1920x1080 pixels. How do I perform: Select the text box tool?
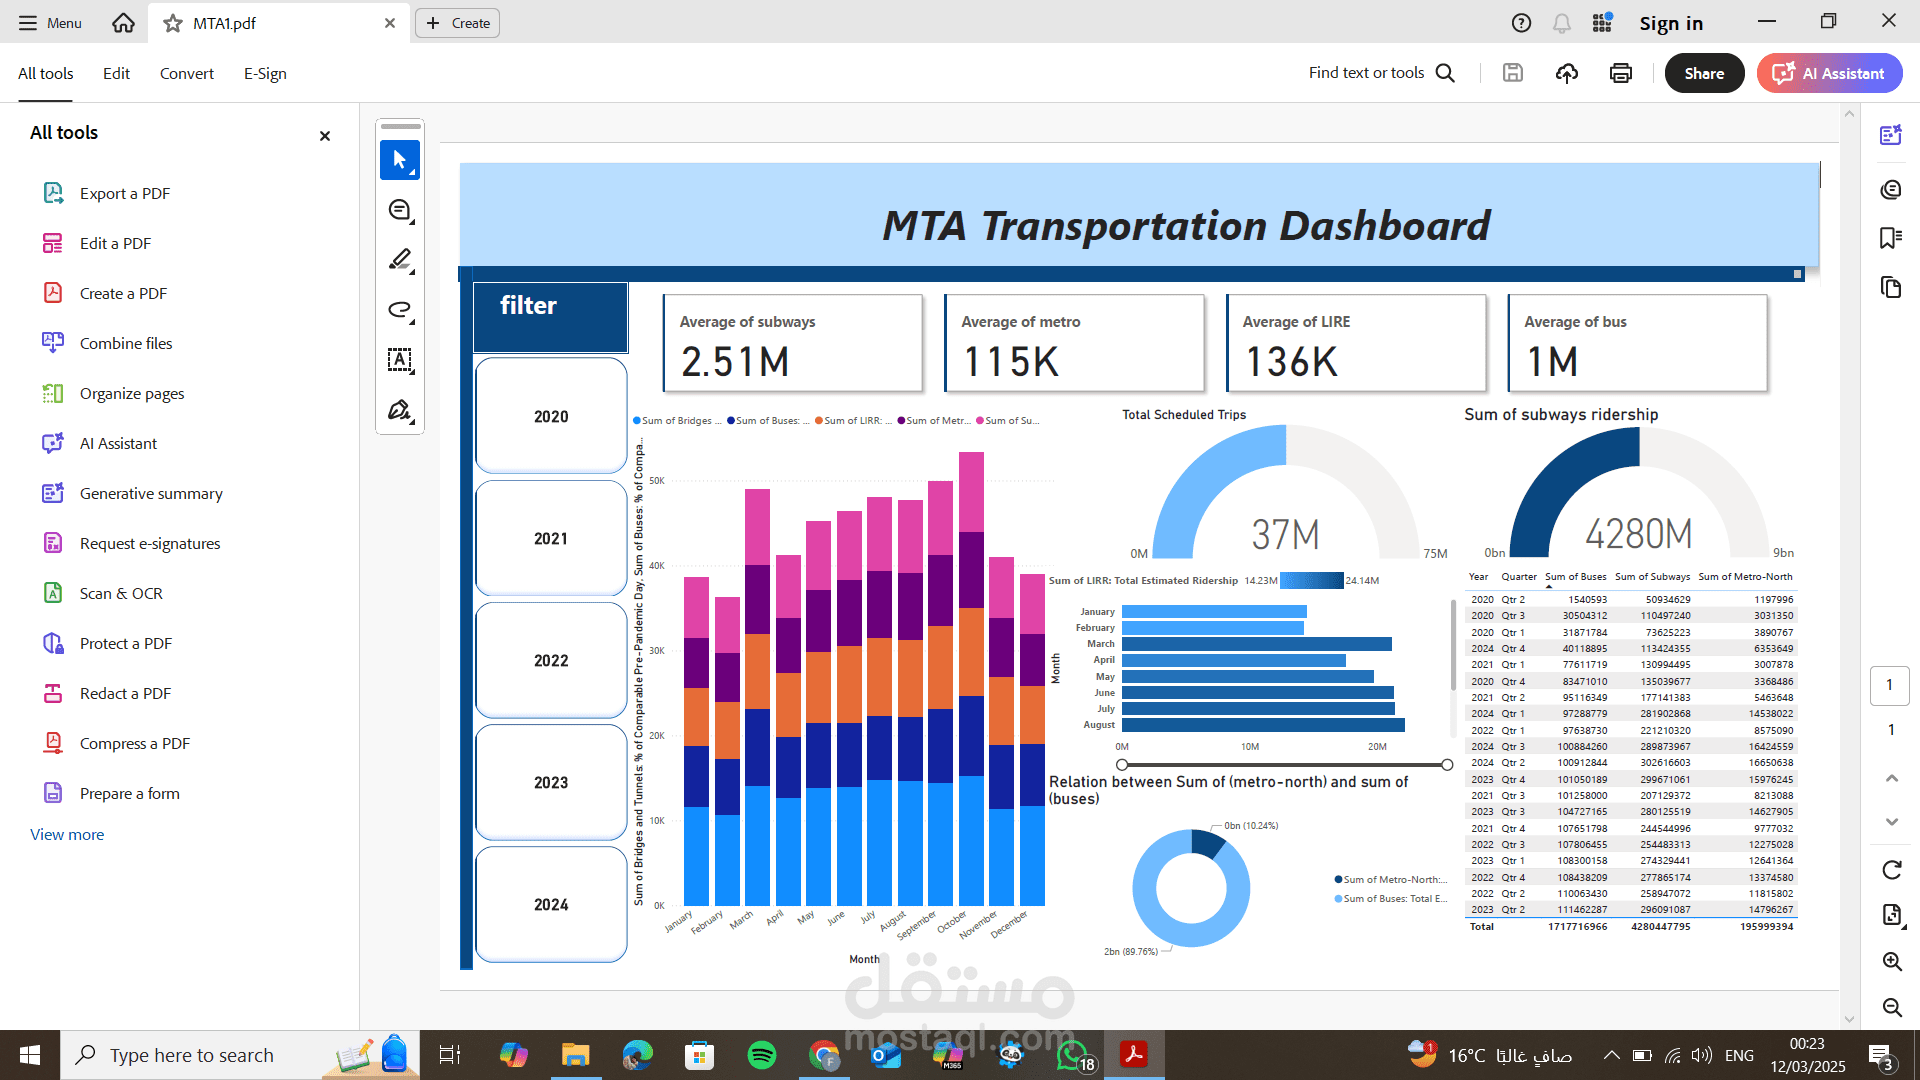pyautogui.click(x=400, y=360)
